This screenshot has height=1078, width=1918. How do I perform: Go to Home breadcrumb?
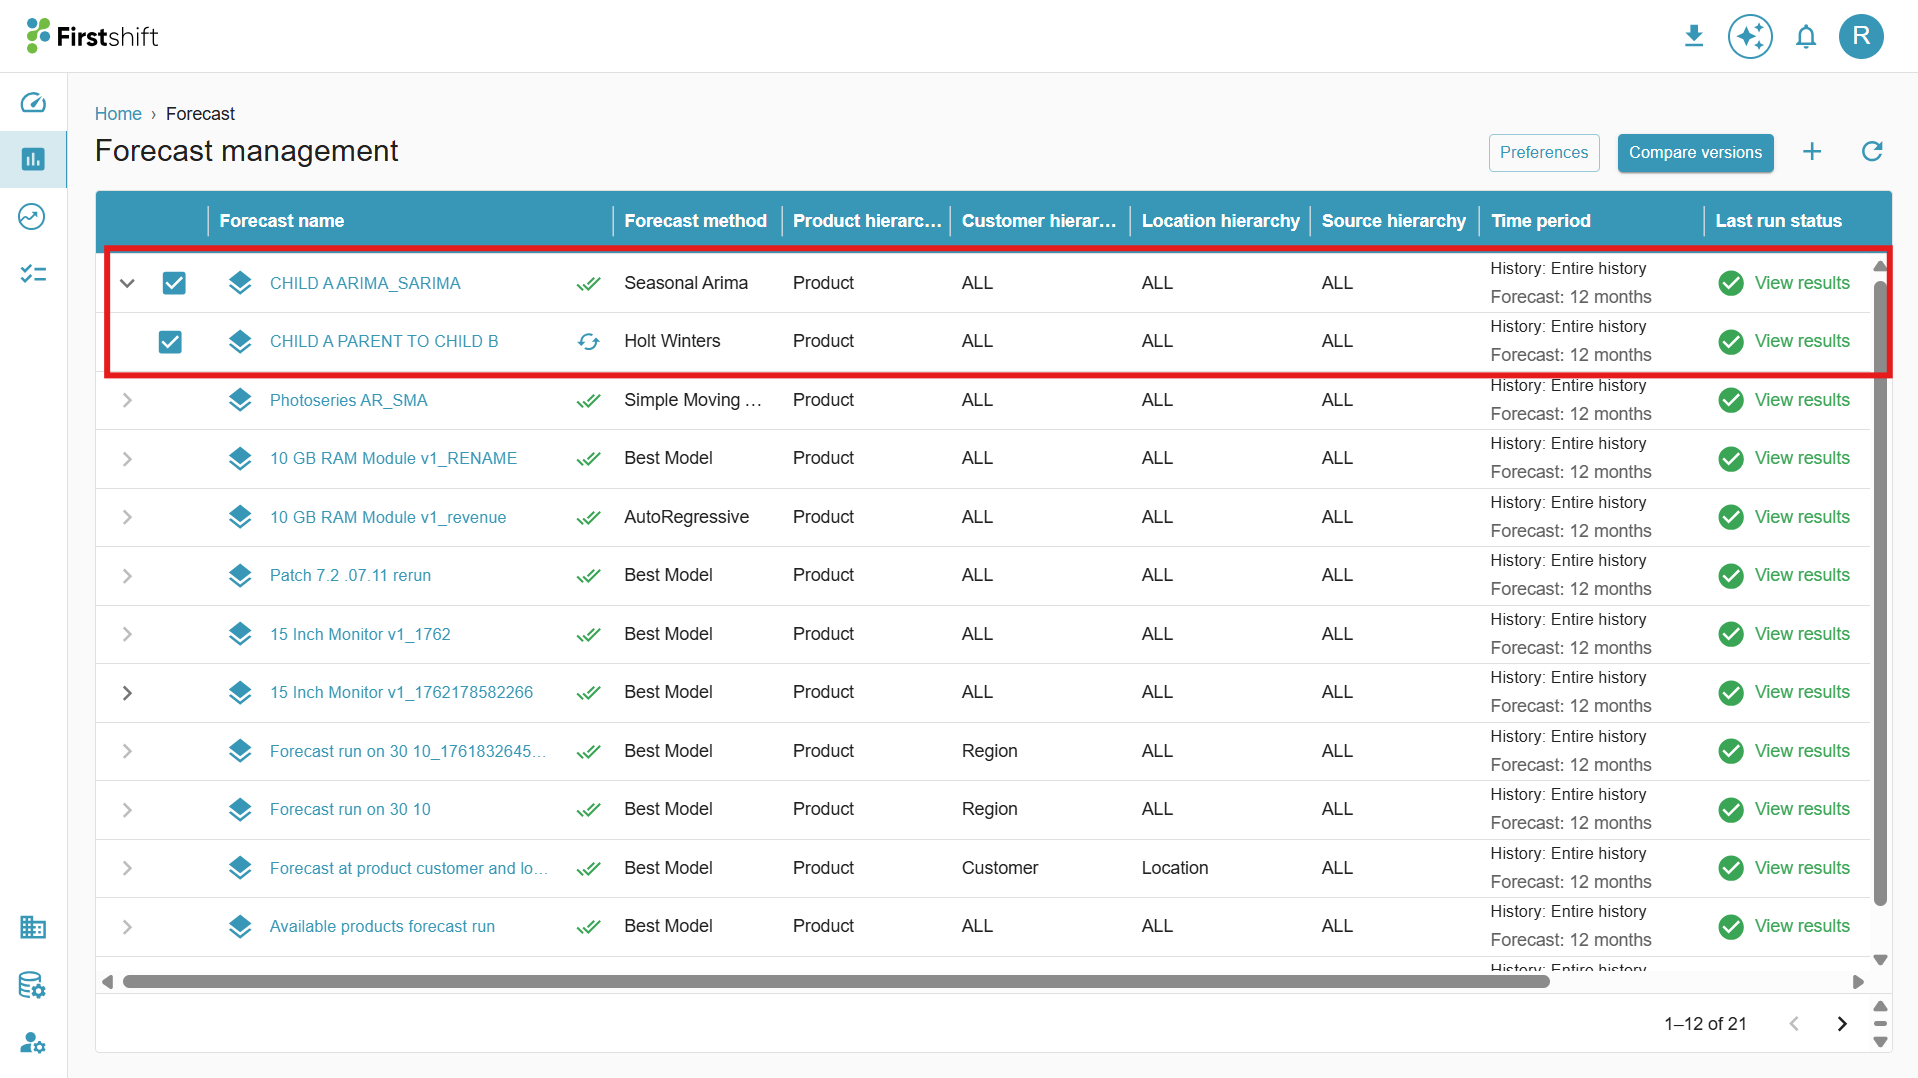point(118,114)
